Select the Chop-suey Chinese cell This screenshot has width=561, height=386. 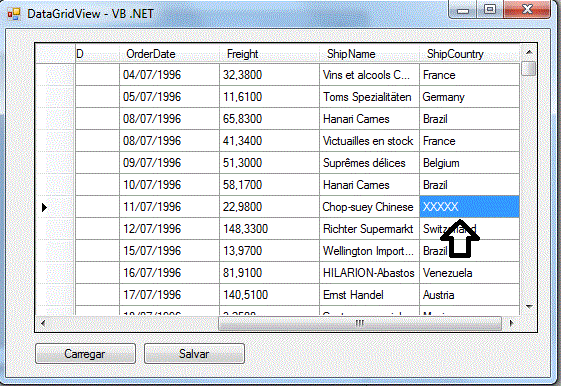pyautogui.click(x=370, y=207)
